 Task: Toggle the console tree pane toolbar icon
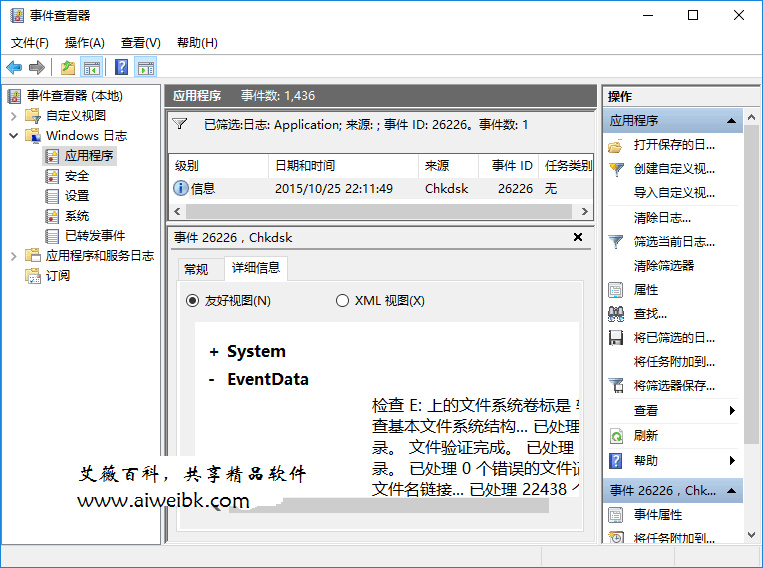tap(91, 67)
